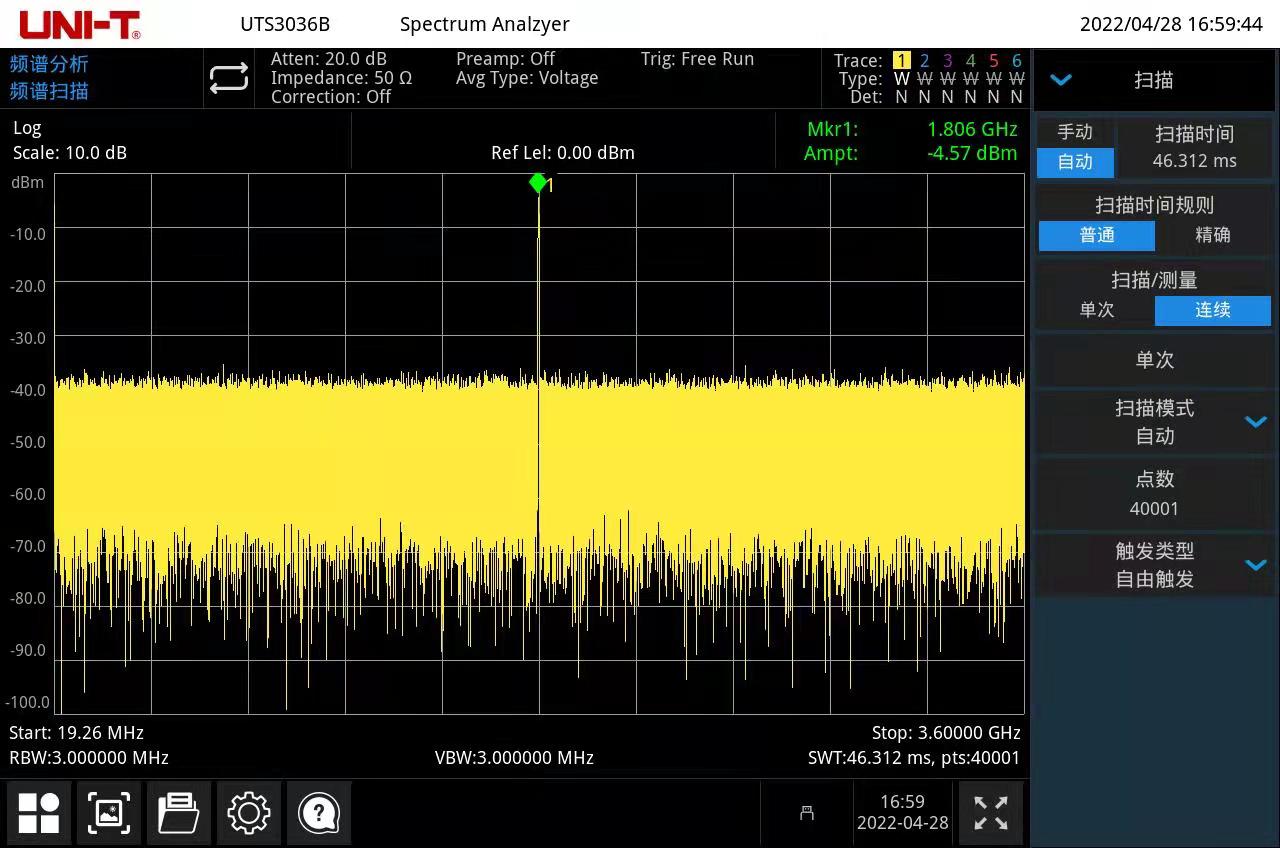Expand the 扫描模式 dropdown
The width and height of the screenshot is (1280, 848).
[1255, 422]
